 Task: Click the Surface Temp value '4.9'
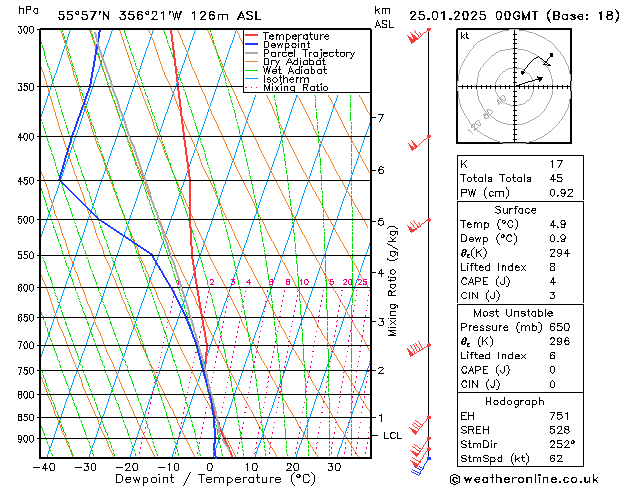pos(558,224)
